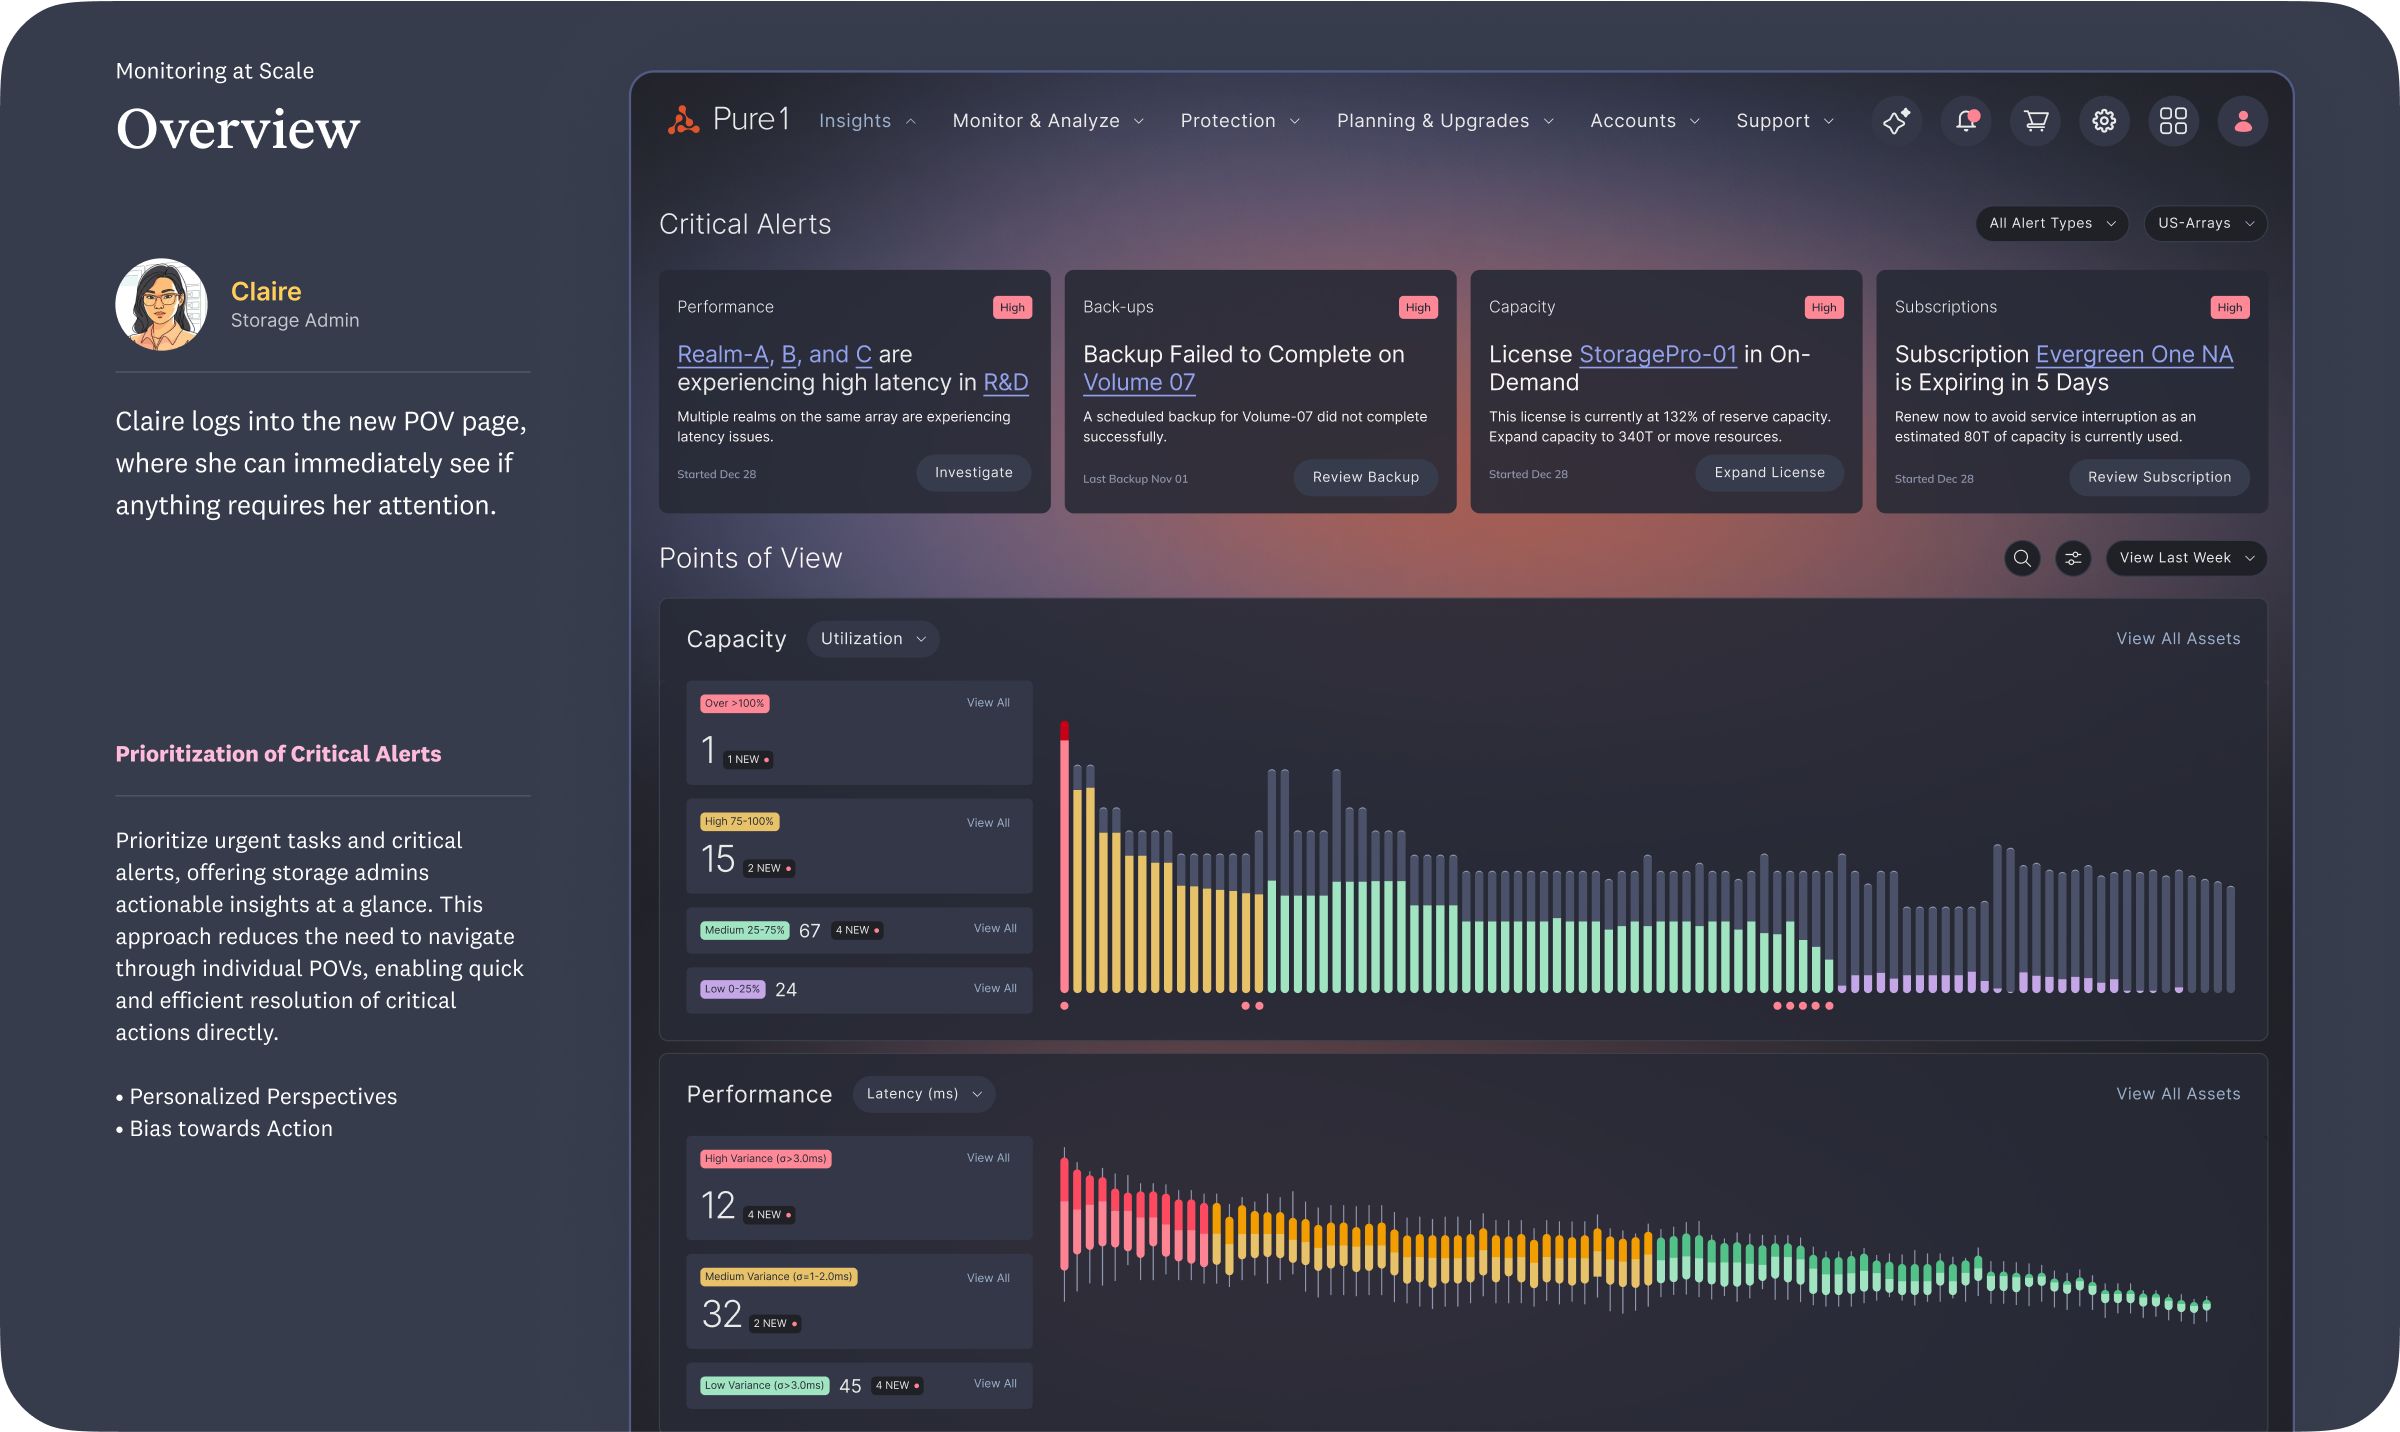2400x1432 pixels.
Task: Open the settings gear icon
Action: [2104, 121]
